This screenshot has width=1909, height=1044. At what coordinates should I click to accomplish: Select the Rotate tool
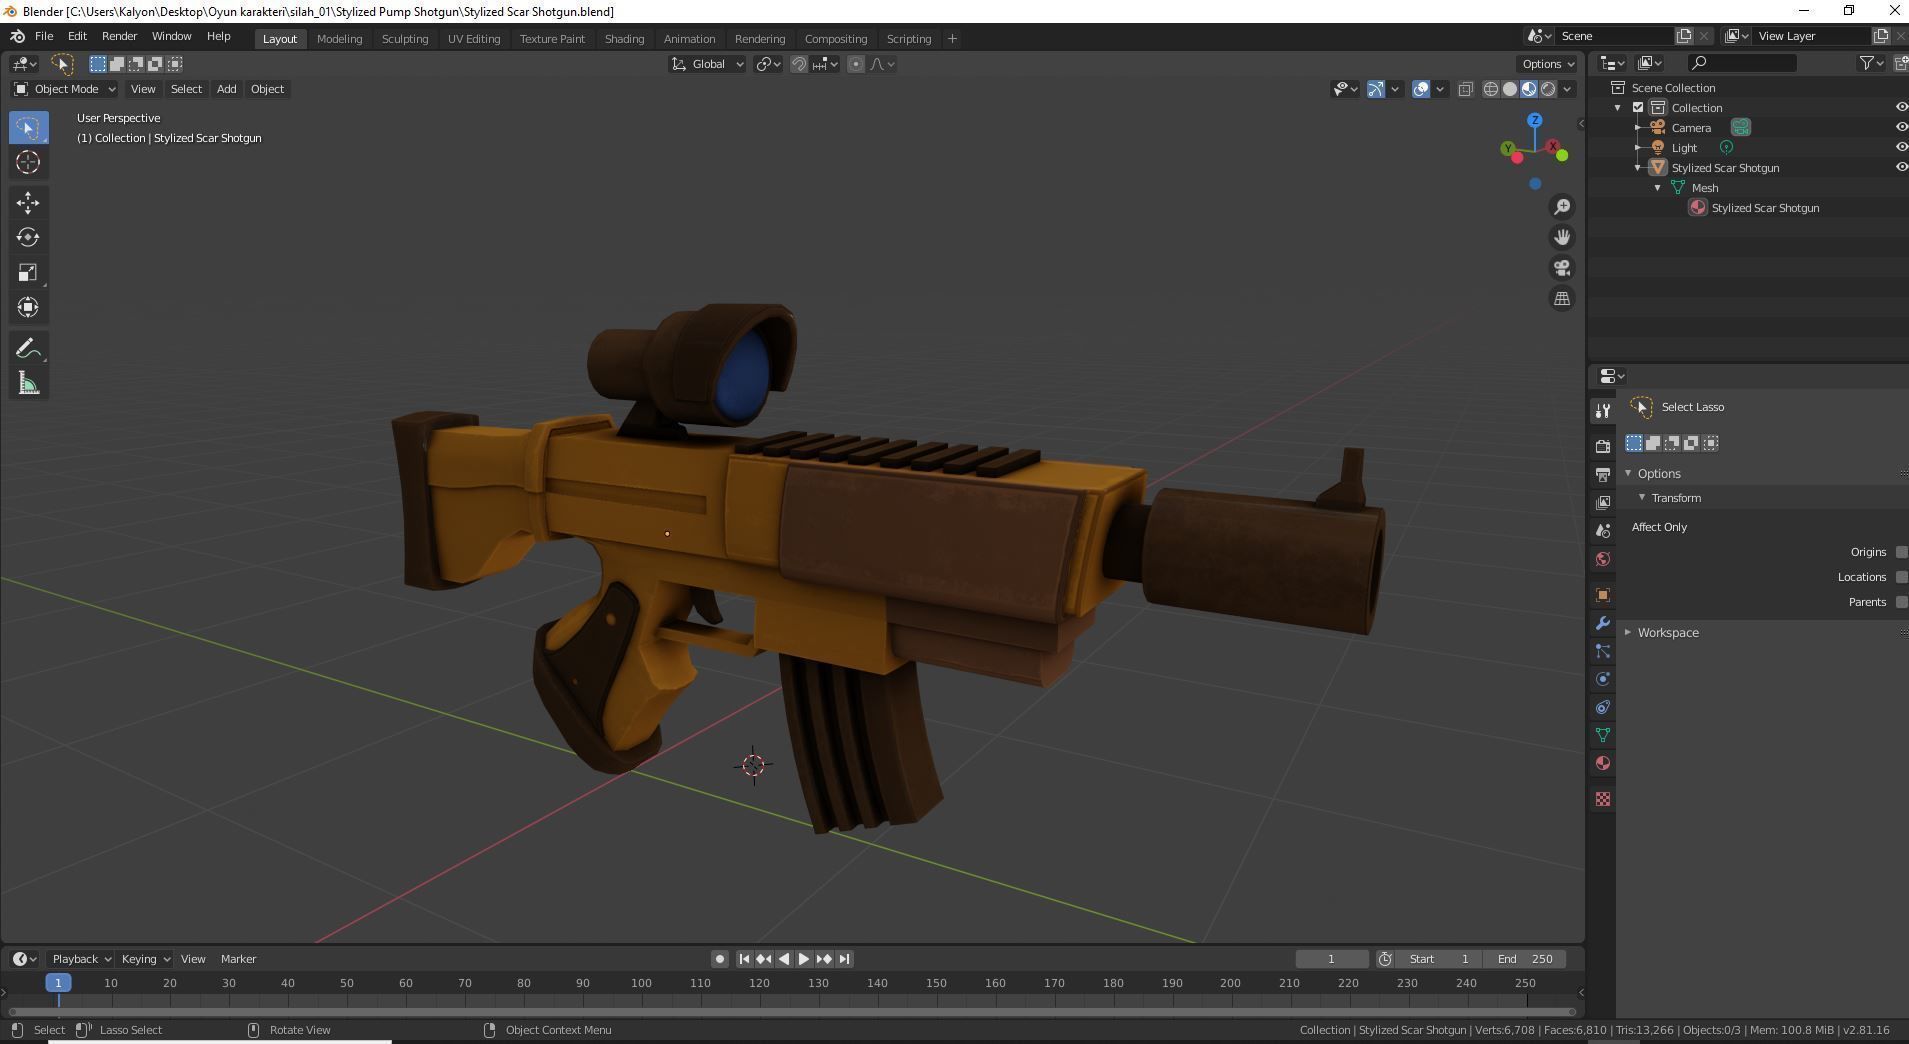tap(28, 238)
